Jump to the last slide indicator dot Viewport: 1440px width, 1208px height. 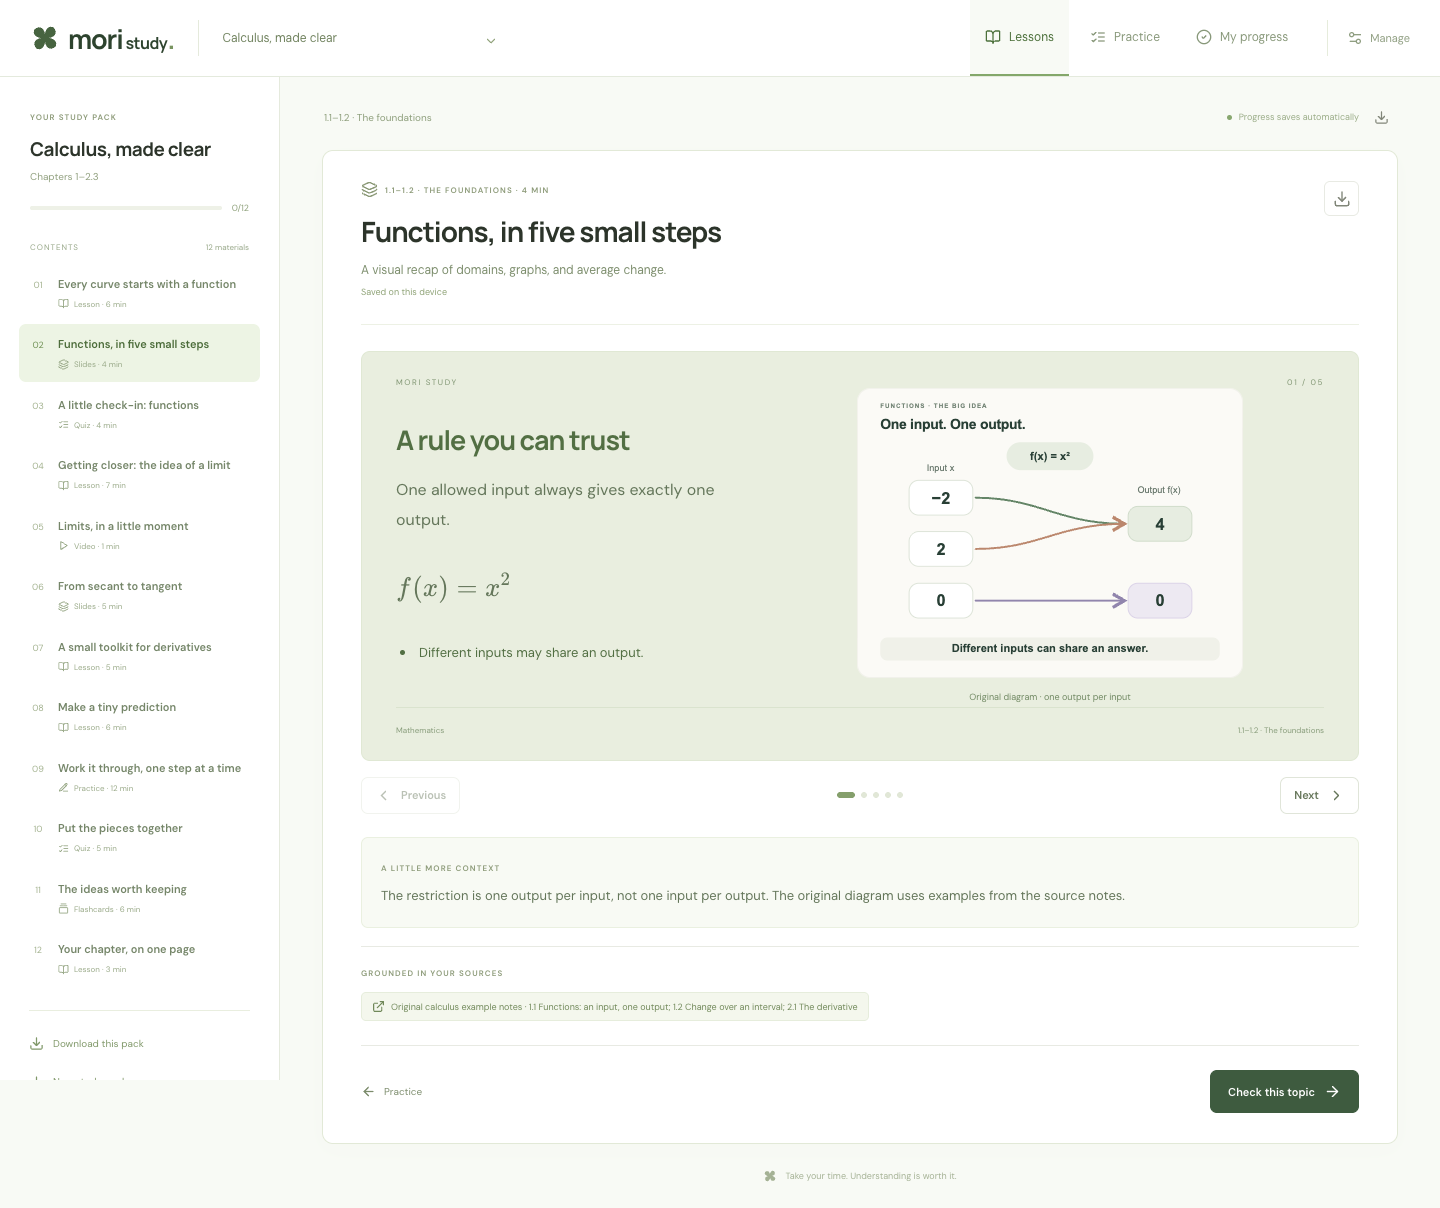pyautogui.click(x=900, y=795)
